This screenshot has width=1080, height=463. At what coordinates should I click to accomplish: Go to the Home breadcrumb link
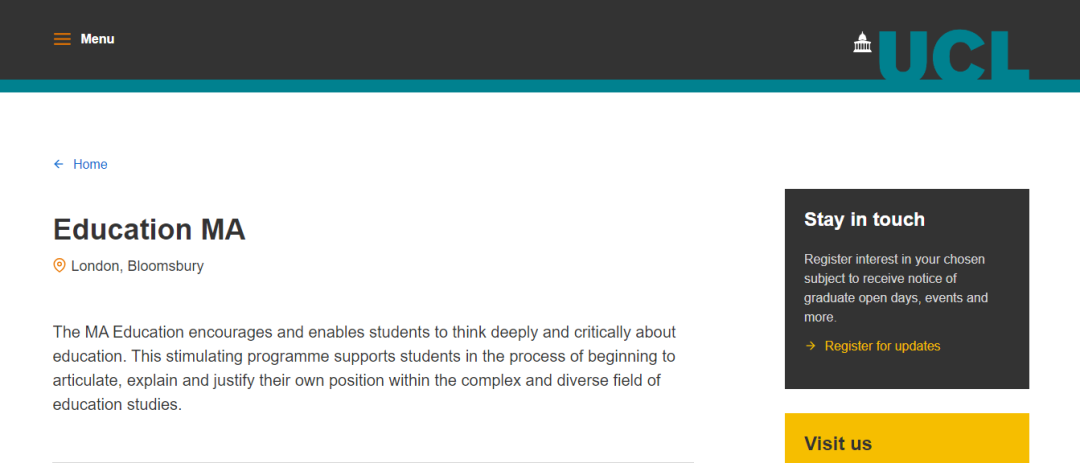coord(90,164)
